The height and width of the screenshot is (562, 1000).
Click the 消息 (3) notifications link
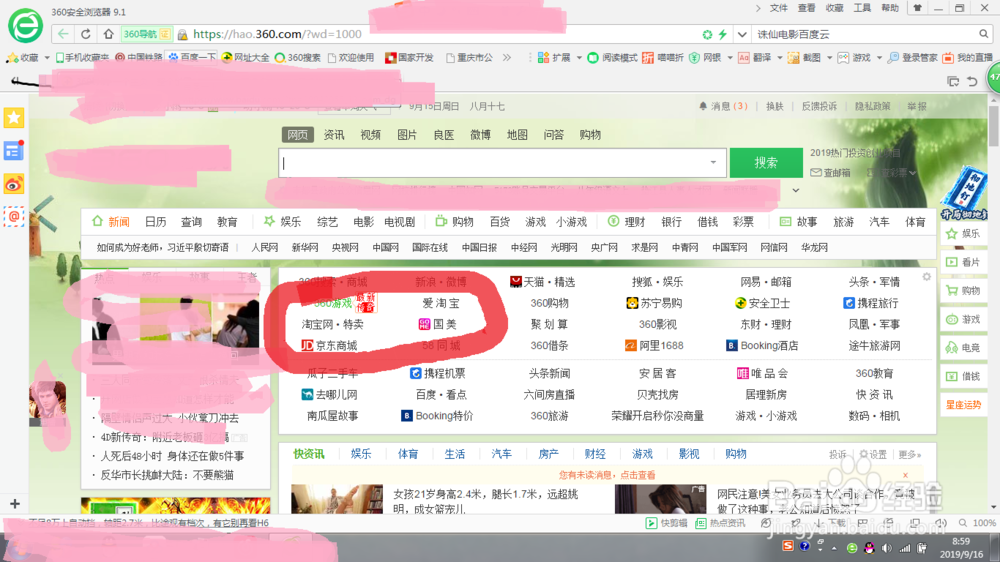723,106
